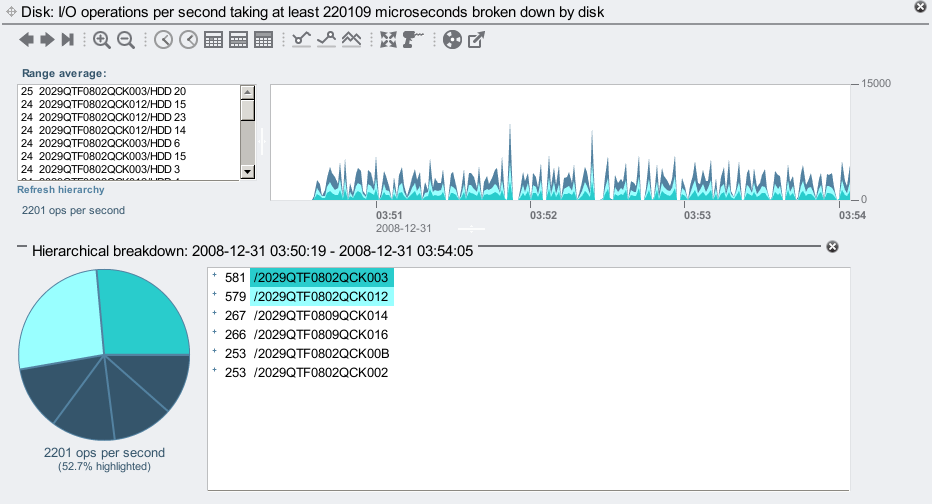932x504 pixels.
Task: Click the export/pop-out arrow icon
Action: [477, 40]
